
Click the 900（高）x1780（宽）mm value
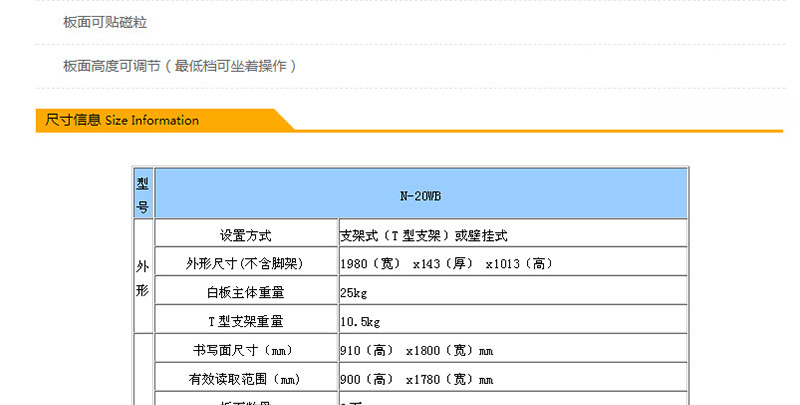(x=416, y=380)
